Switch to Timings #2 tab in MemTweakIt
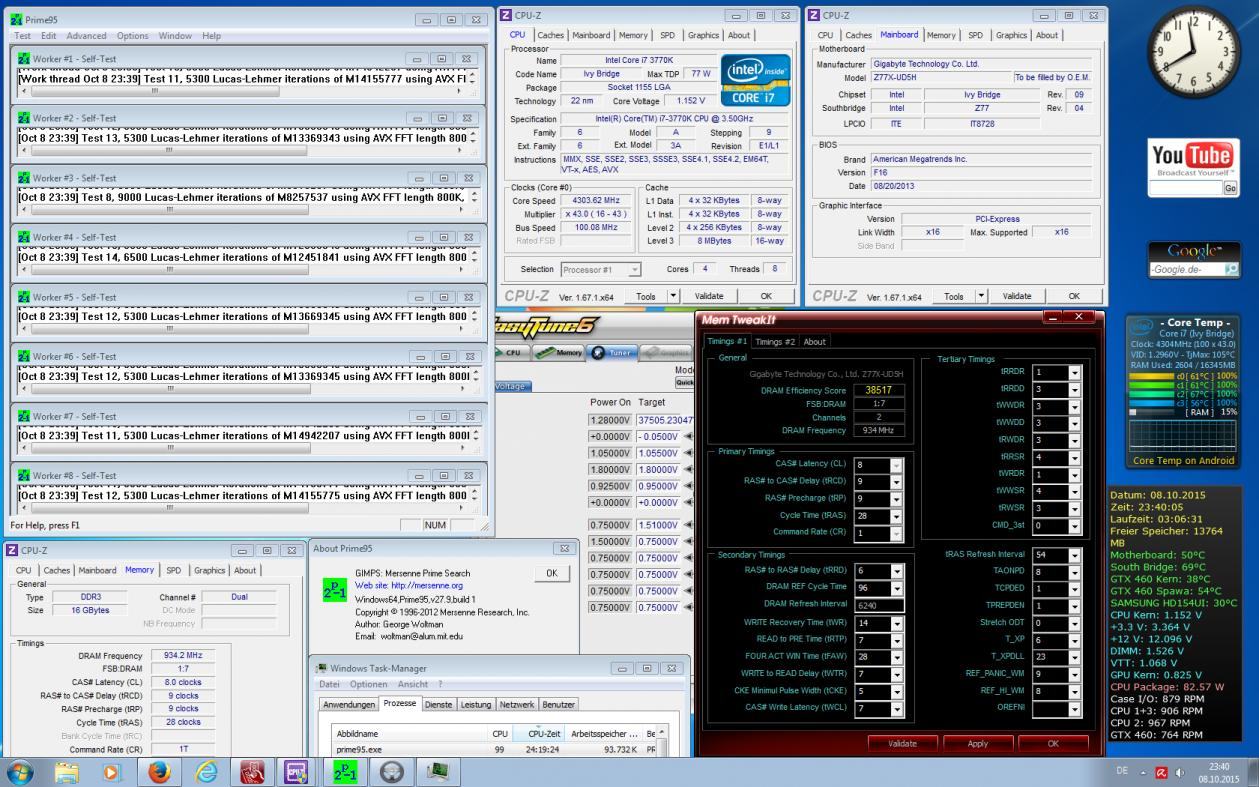Viewport: 1259px width, 787px height. click(776, 341)
